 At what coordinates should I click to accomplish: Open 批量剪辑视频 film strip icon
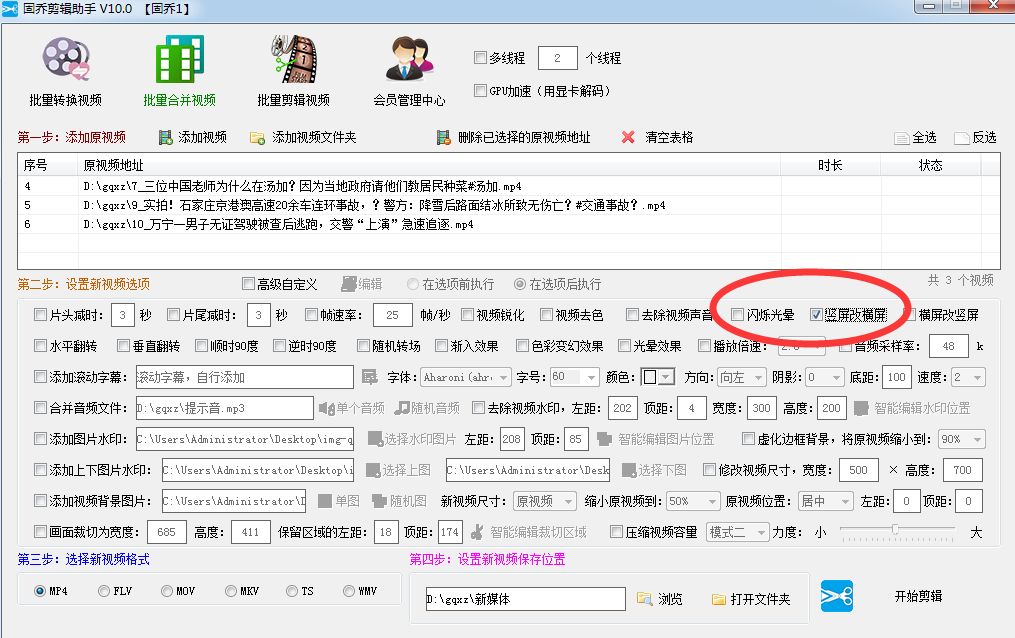(294, 59)
